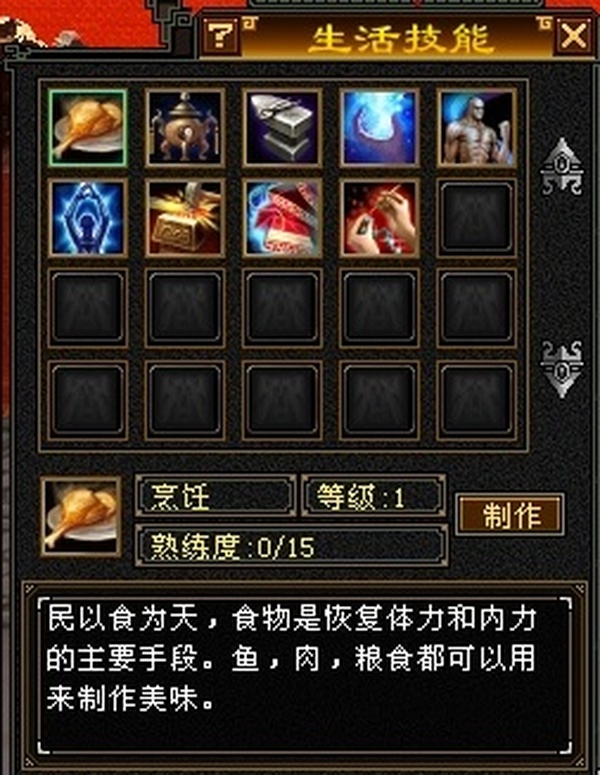Click the 熟练度 proficiency progress bar
The height and width of the screenshot is (775, 600).
[292, 546]
